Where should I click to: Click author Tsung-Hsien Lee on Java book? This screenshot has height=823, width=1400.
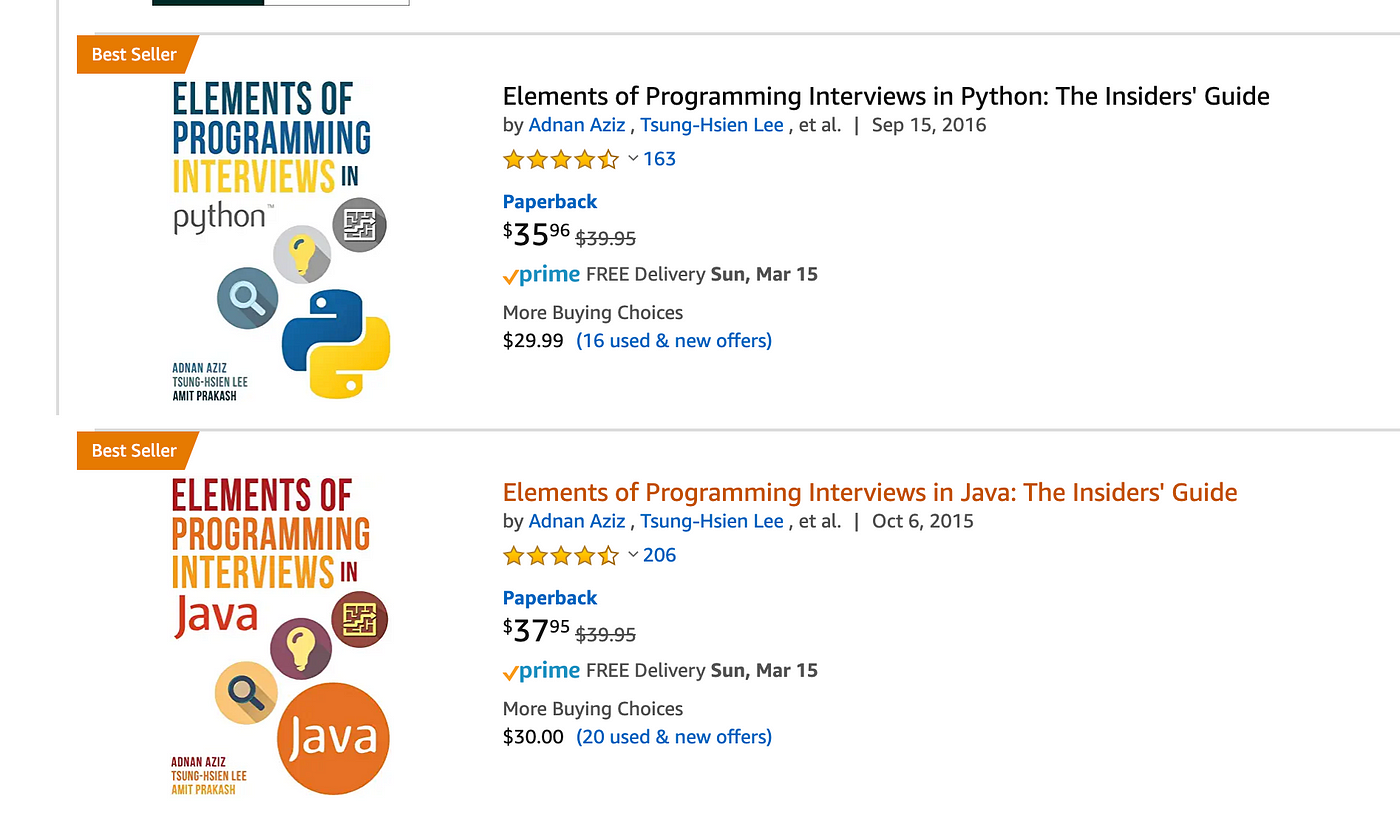(712, 521)
